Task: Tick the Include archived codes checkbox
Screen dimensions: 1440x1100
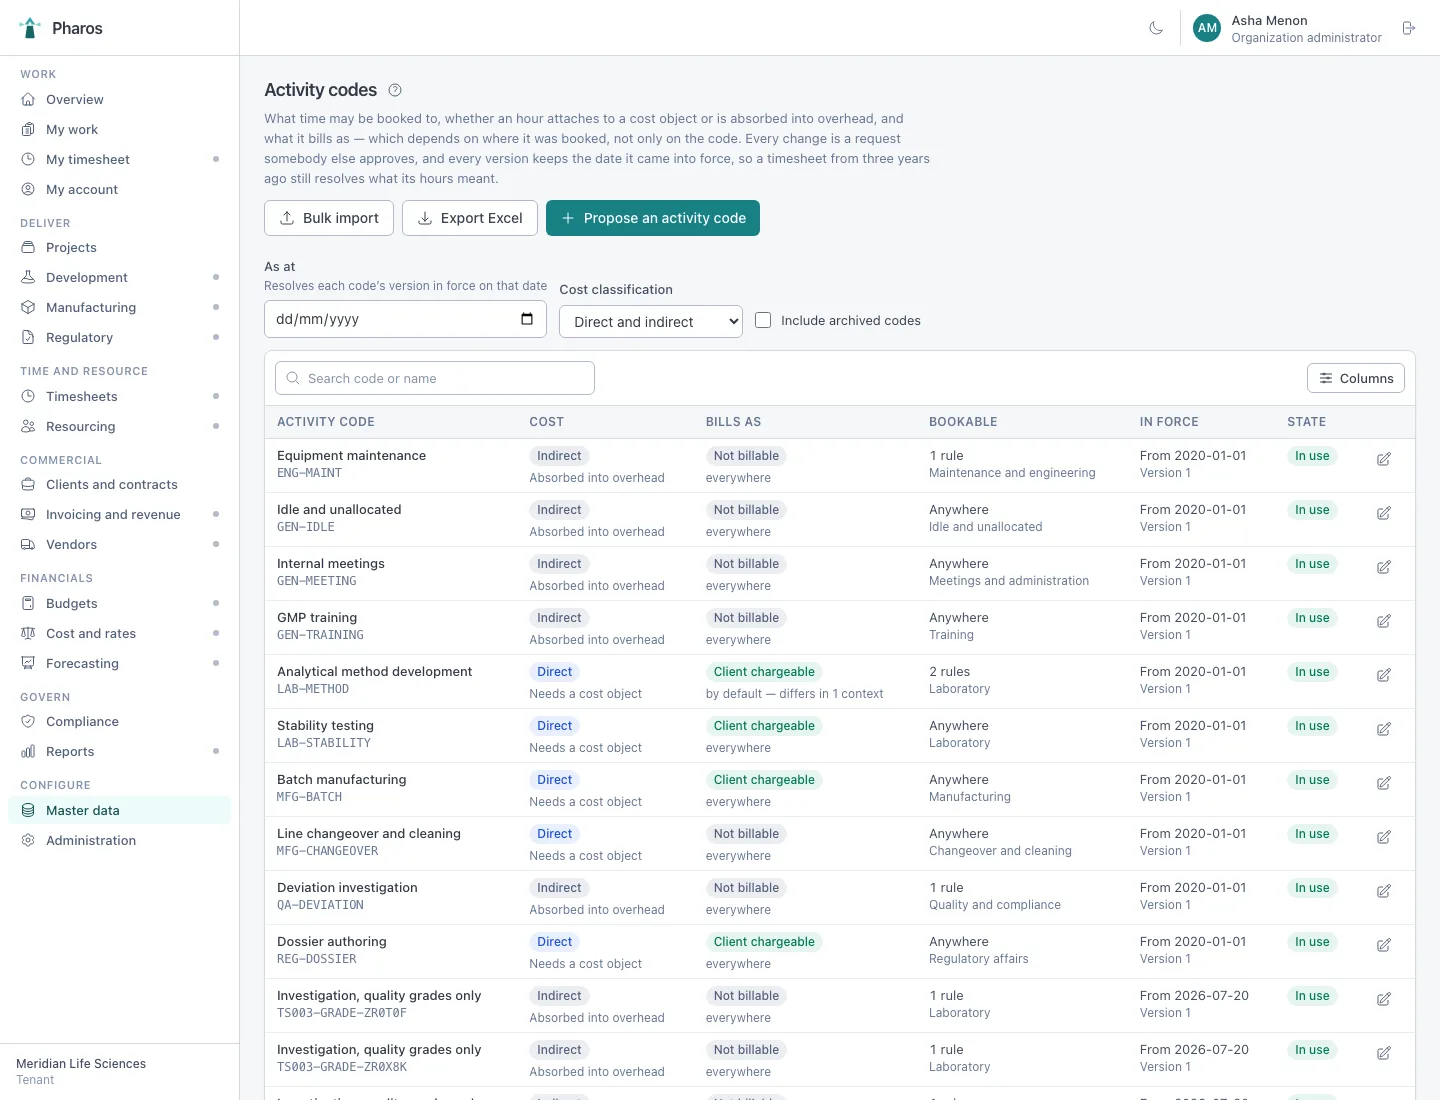Action: (x=763, y=320)
